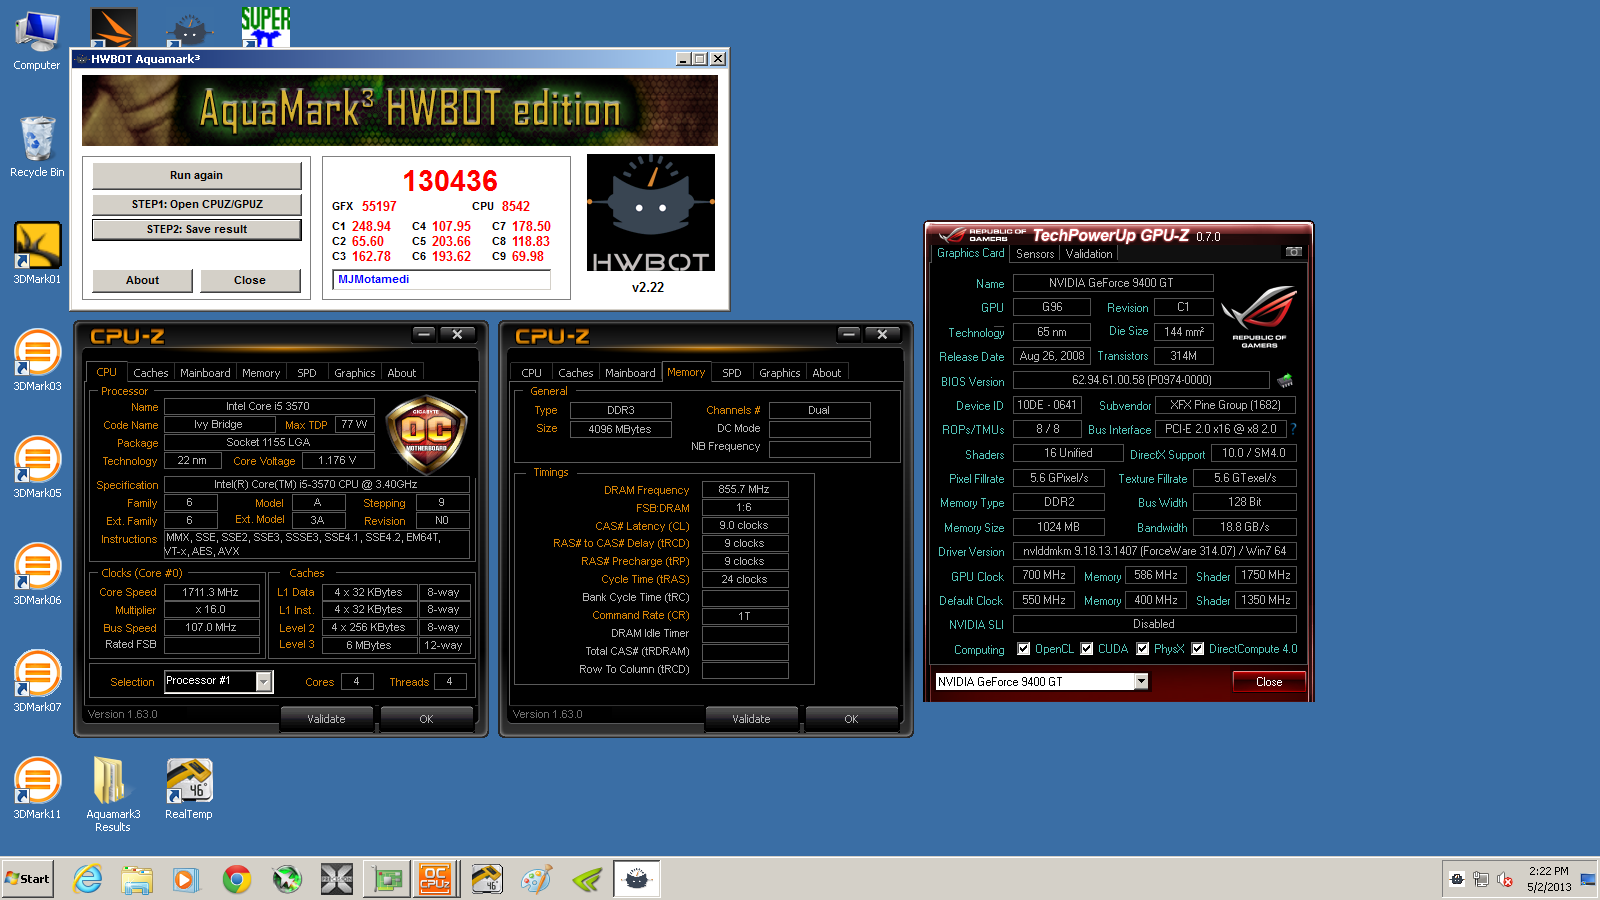Click Validate in the left CPU-Z window
The image size is (1600, 900).
point(326,719)
